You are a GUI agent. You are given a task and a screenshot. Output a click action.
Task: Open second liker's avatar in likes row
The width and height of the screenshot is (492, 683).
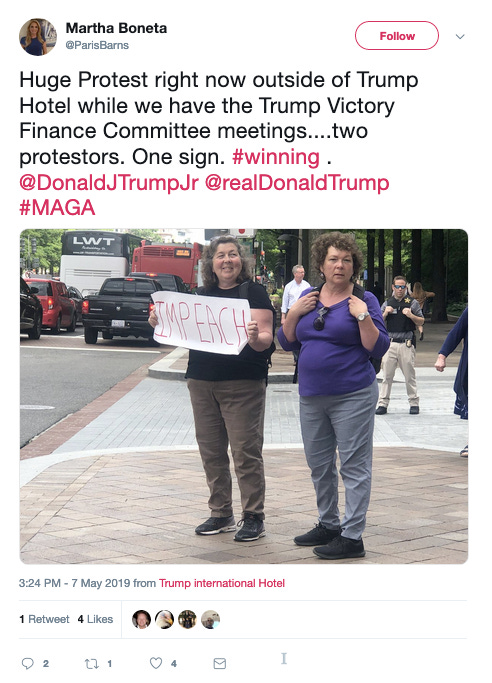coord(165,619)
